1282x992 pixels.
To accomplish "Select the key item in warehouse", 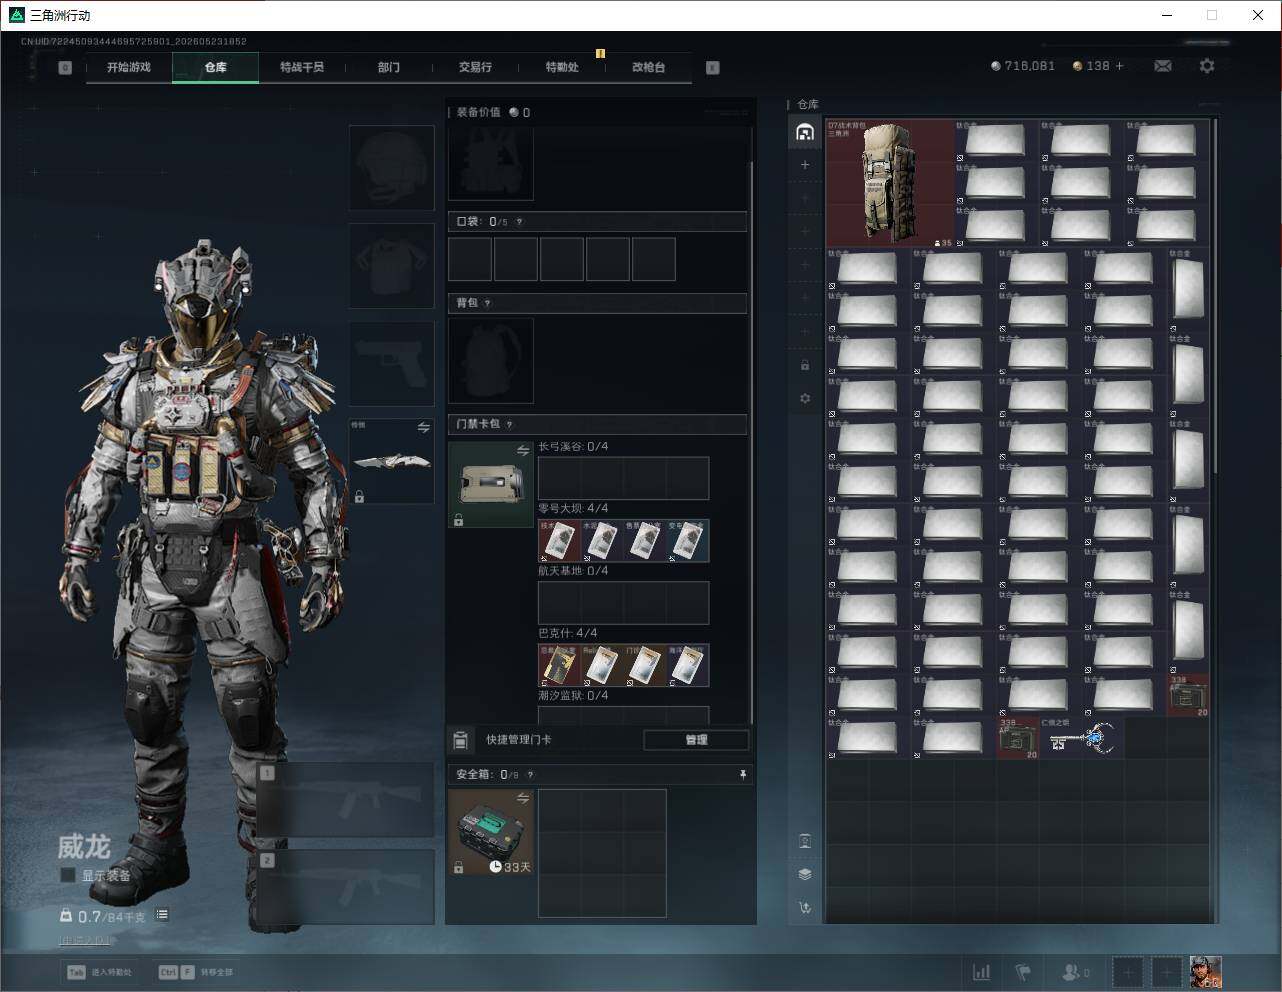I will pyautogui.click(x=1081, y=738).
